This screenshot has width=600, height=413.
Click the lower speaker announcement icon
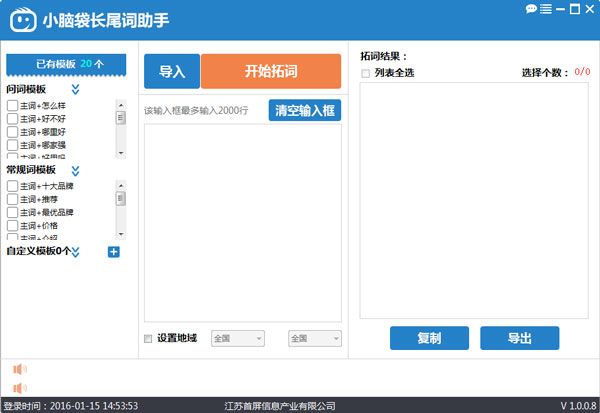(20, 388)
